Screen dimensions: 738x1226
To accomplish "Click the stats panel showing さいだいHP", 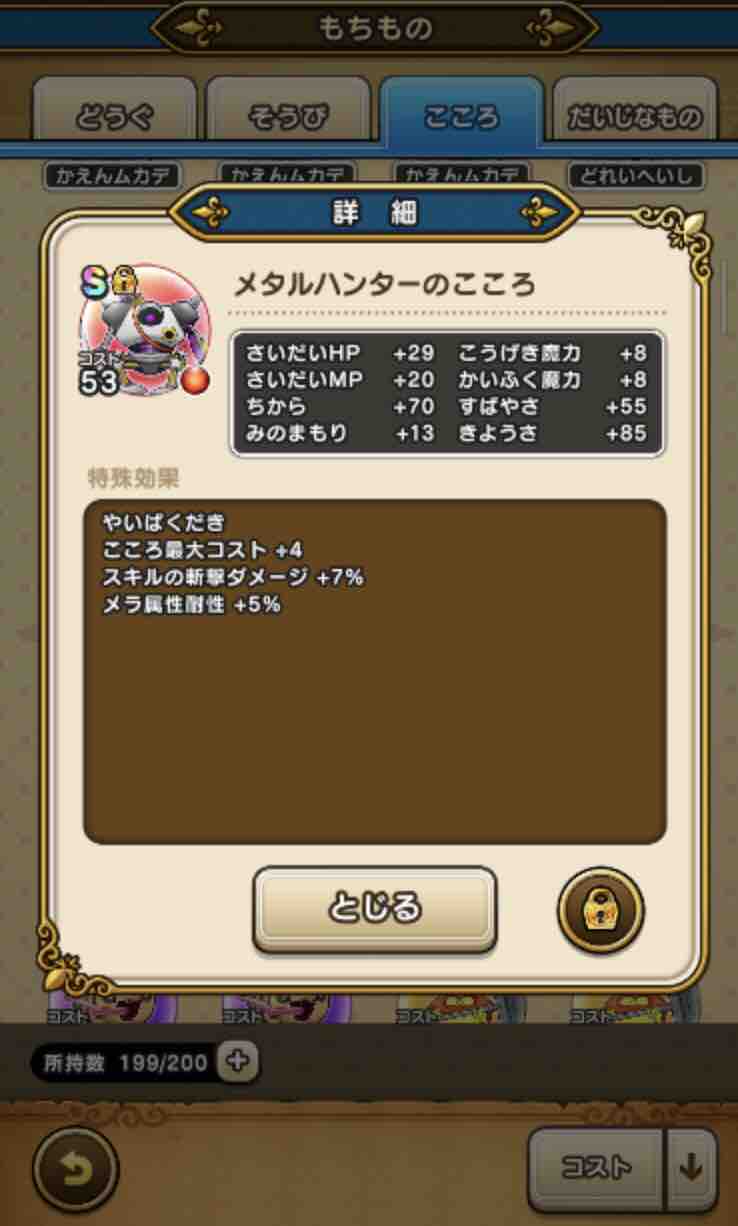I will (x=447, y=394).
